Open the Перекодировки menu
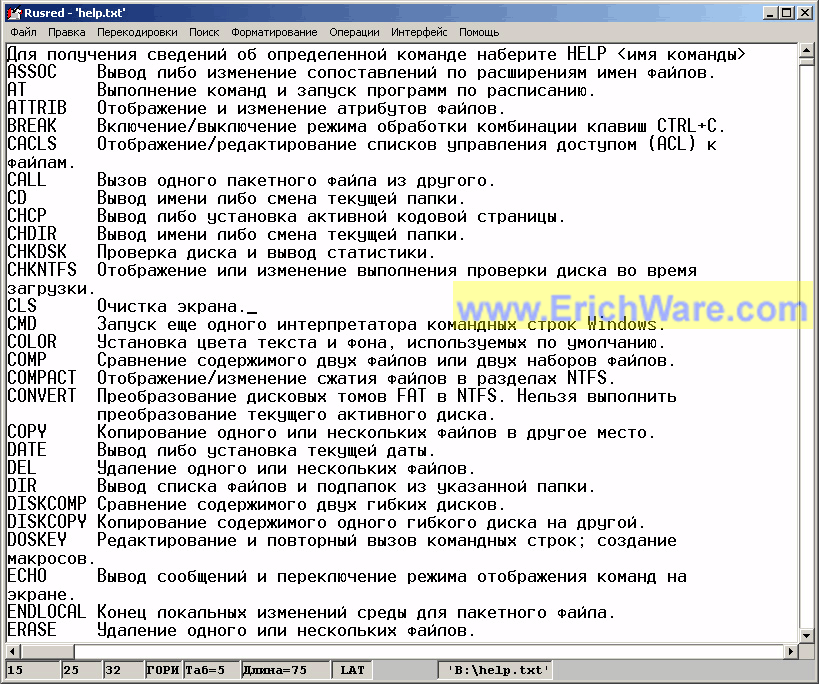 click(137, 32)
